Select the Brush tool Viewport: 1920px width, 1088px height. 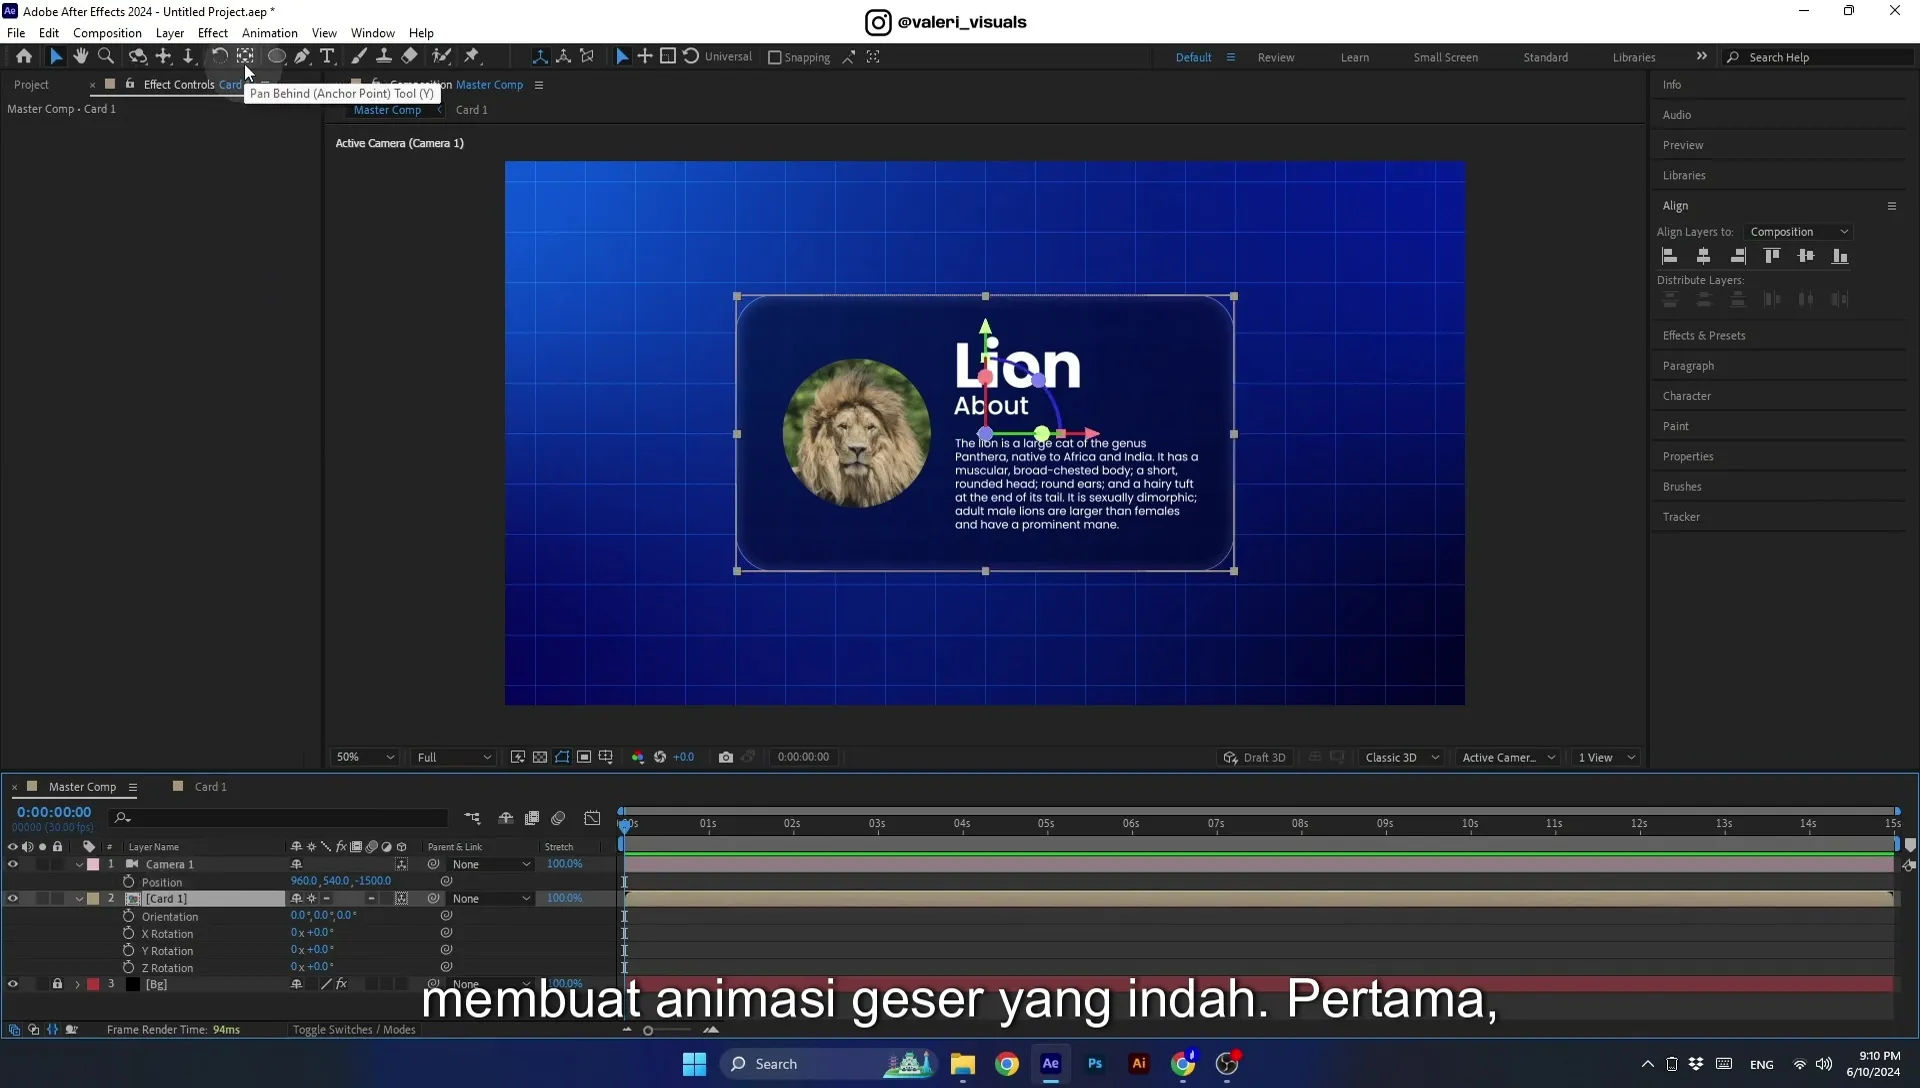358,57
